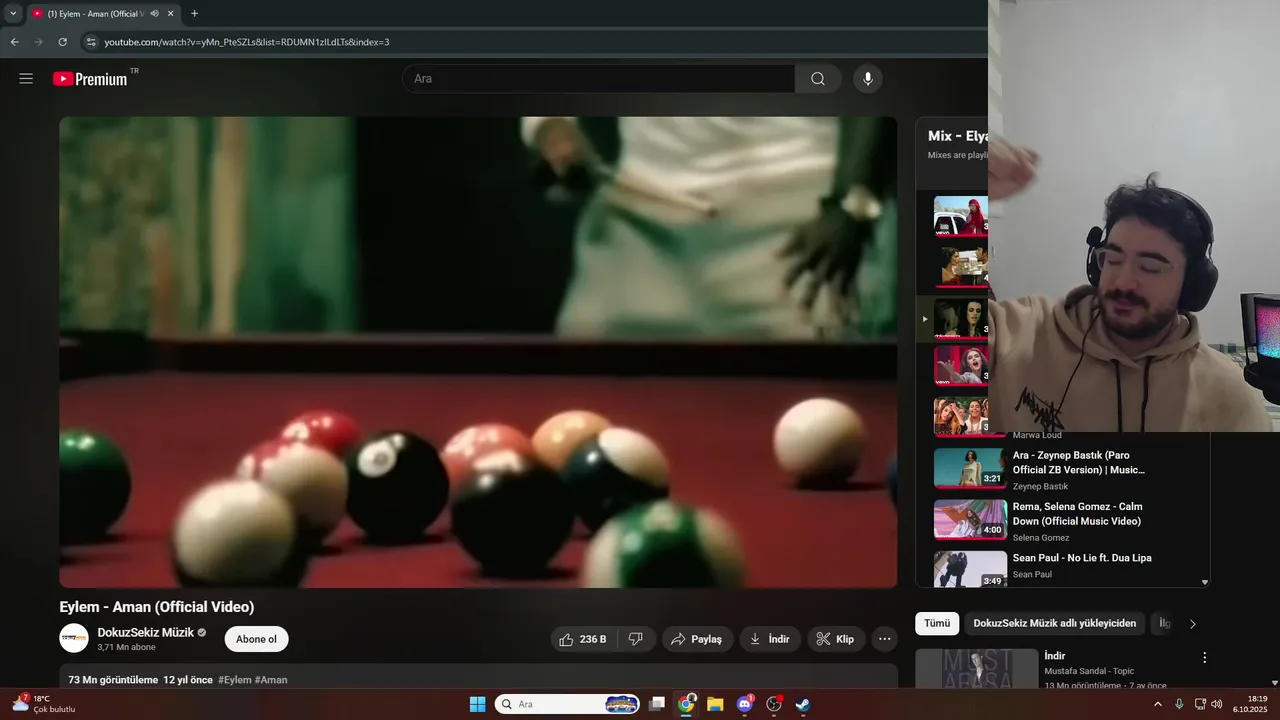Image resolution: width=1280 pixels, height=720 pixels.
Task: Like the video with thumbs-up 236 B
Action: point(583,639)
